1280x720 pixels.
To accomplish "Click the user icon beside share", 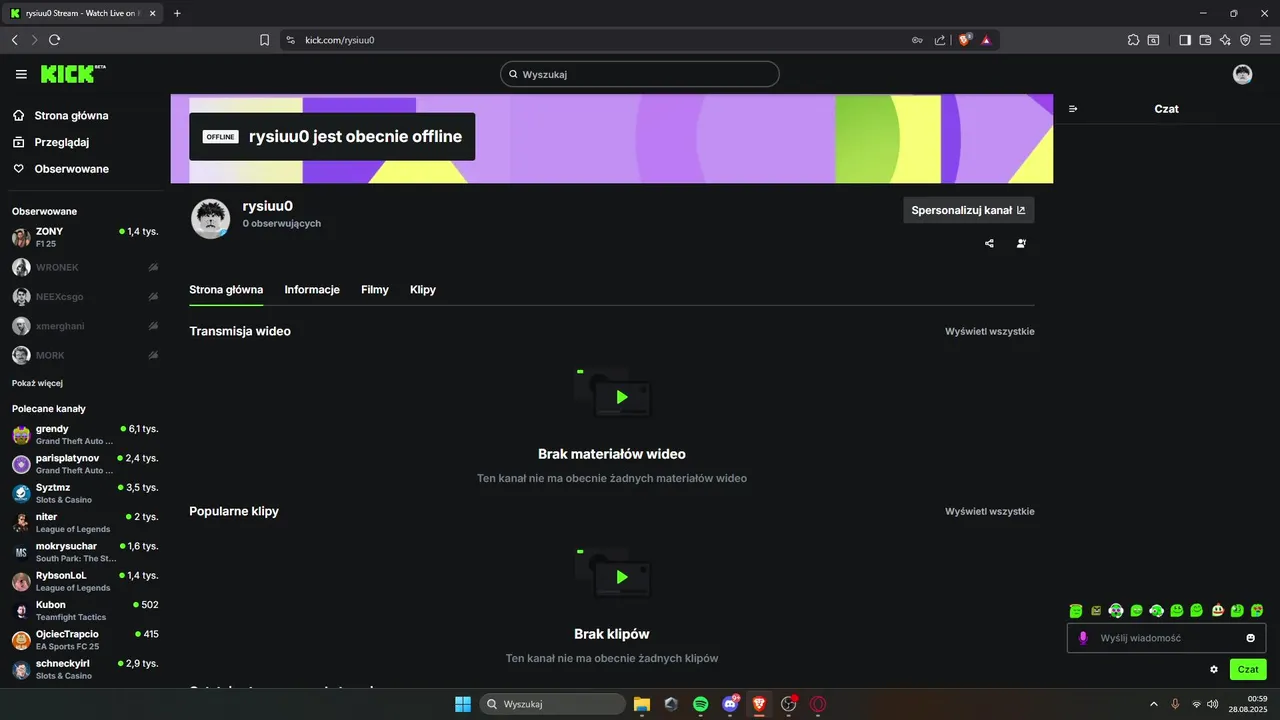I will [1021, 243].
